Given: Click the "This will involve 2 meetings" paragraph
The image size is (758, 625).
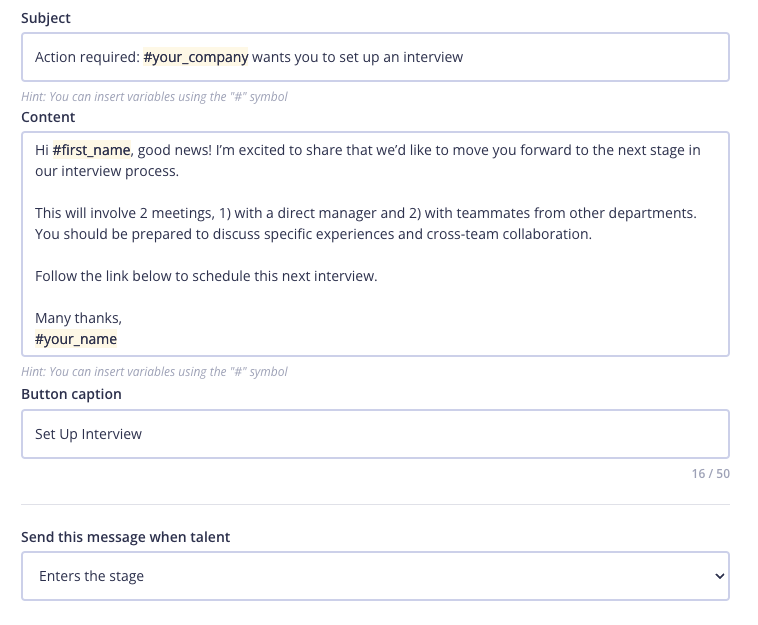Looking at the screenshot, I should pyautogui.click(x=365, y=213).
